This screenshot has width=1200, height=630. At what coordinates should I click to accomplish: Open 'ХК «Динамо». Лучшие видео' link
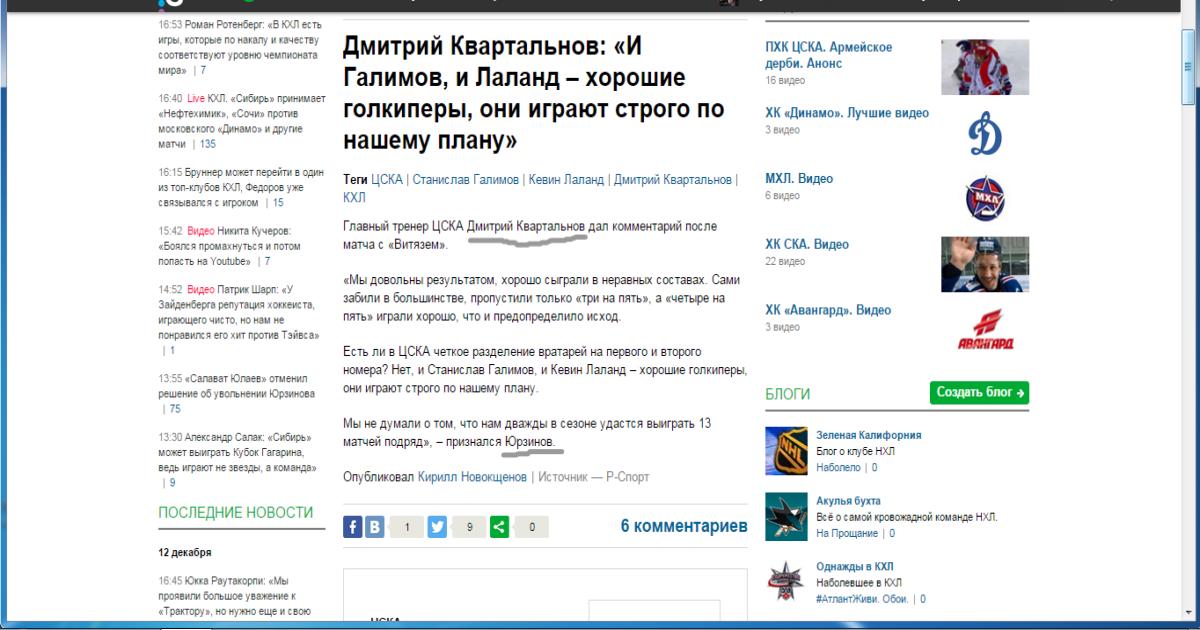[846, 114]
